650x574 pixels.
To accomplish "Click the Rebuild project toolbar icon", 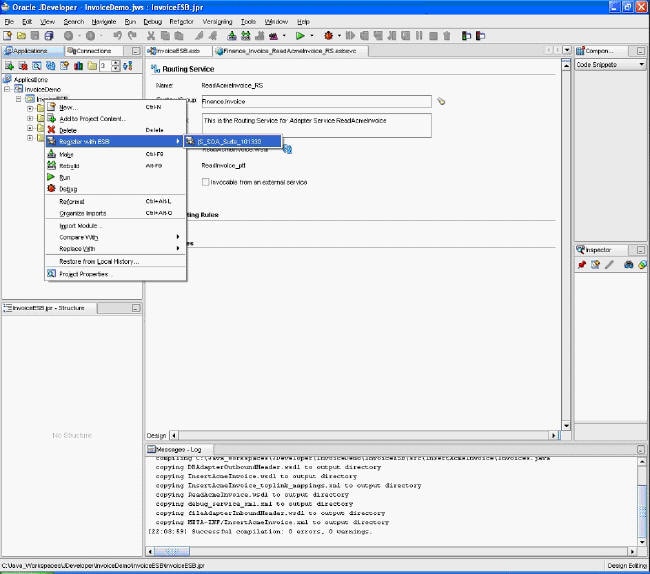I will click(246, 36).
